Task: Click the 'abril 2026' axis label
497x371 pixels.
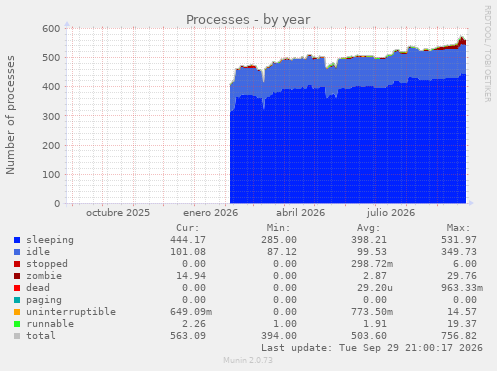Action: (300, 213)
